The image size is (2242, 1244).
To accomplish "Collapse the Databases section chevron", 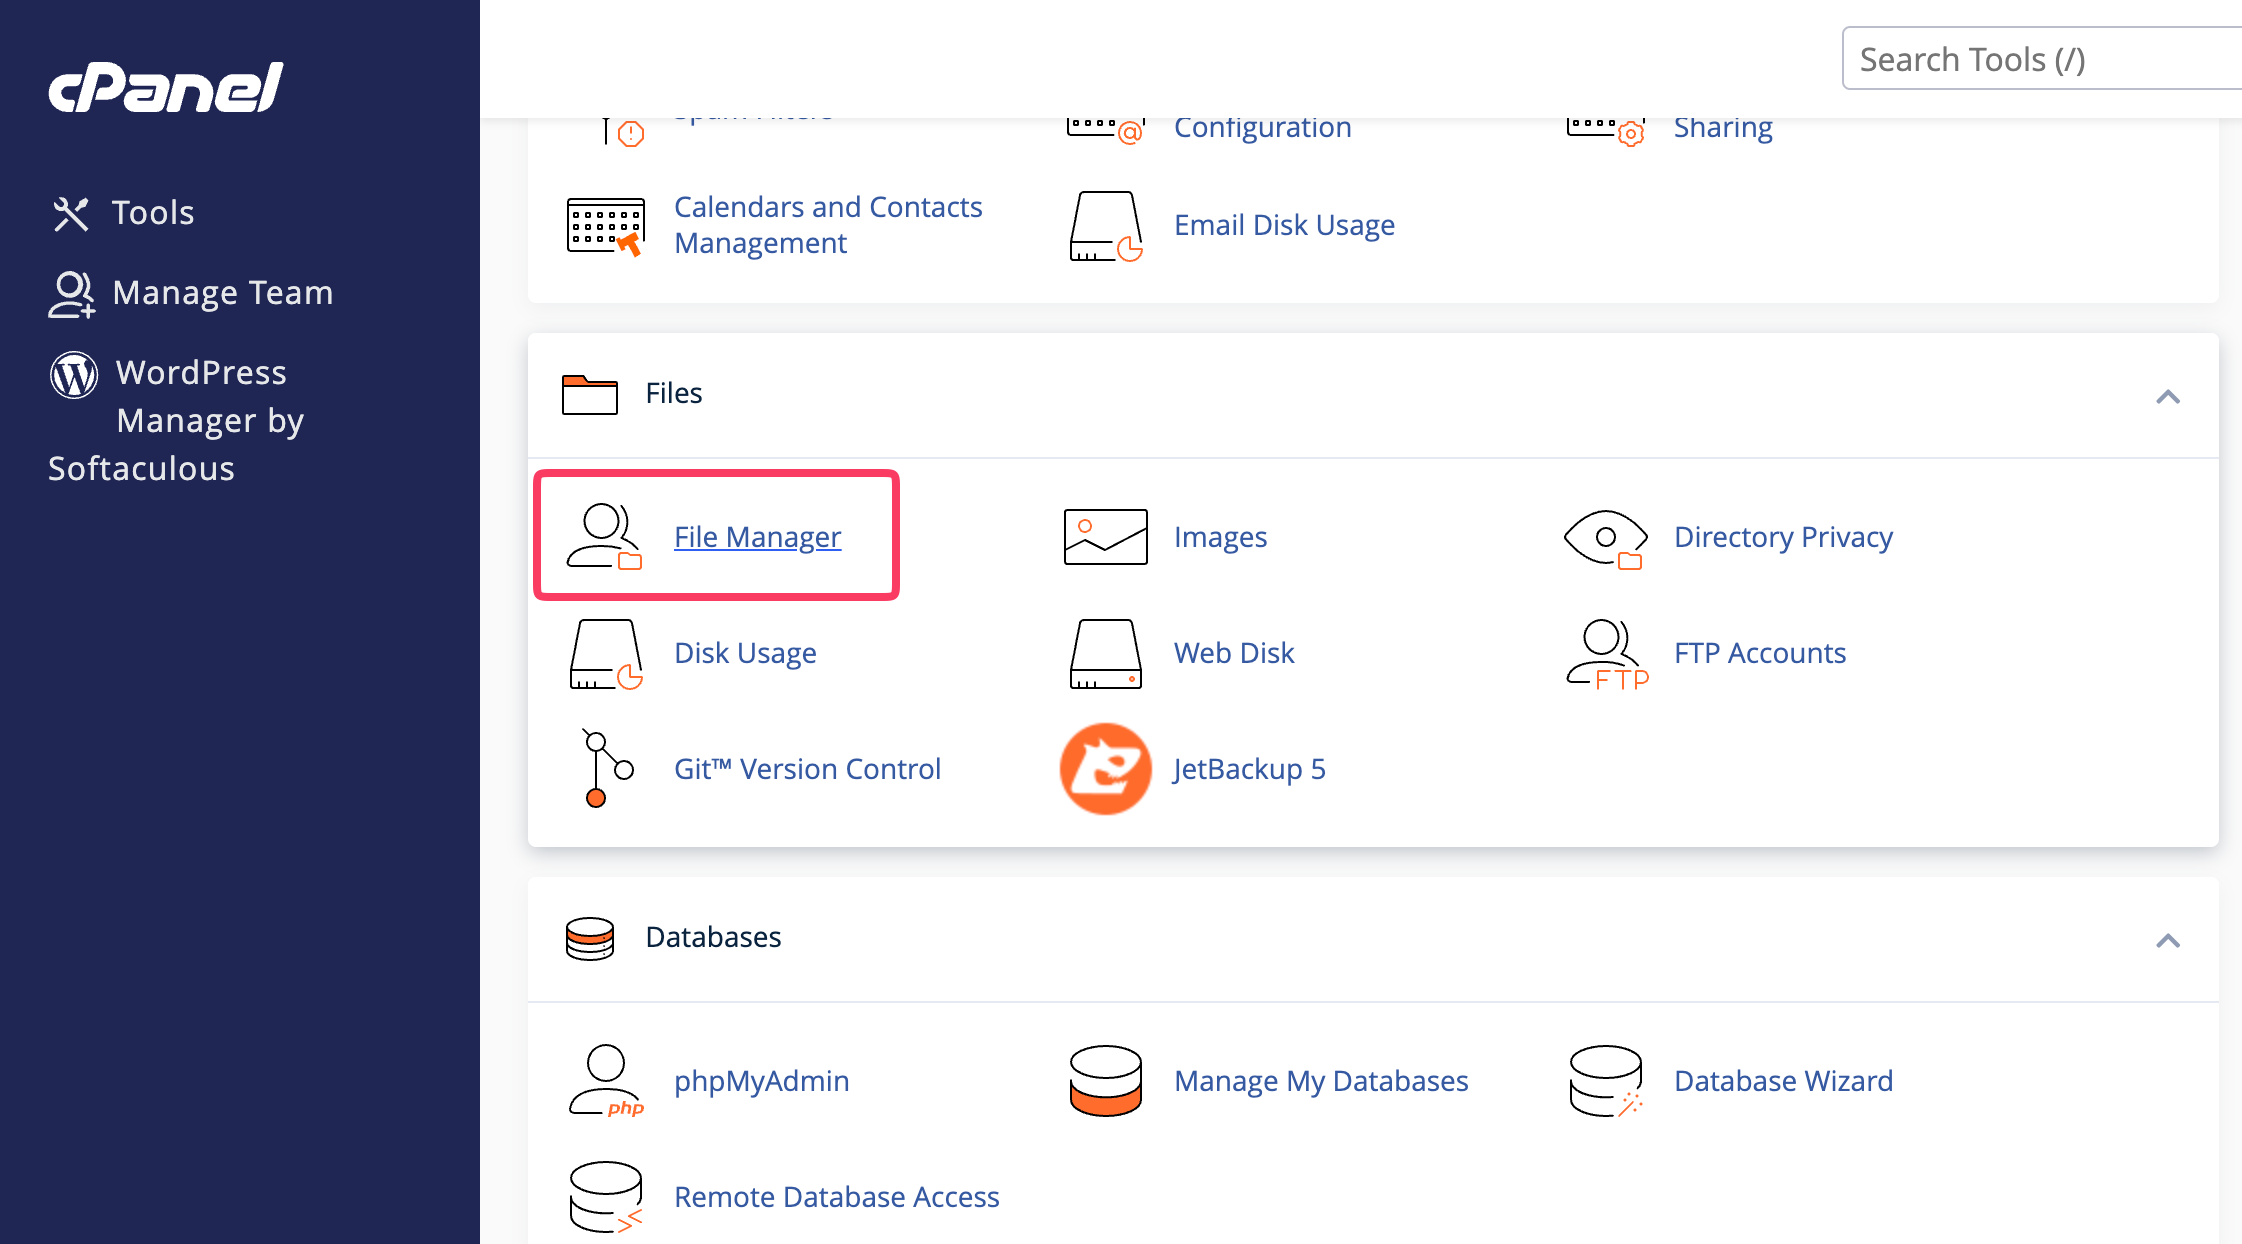I will tap(2168, 941).
